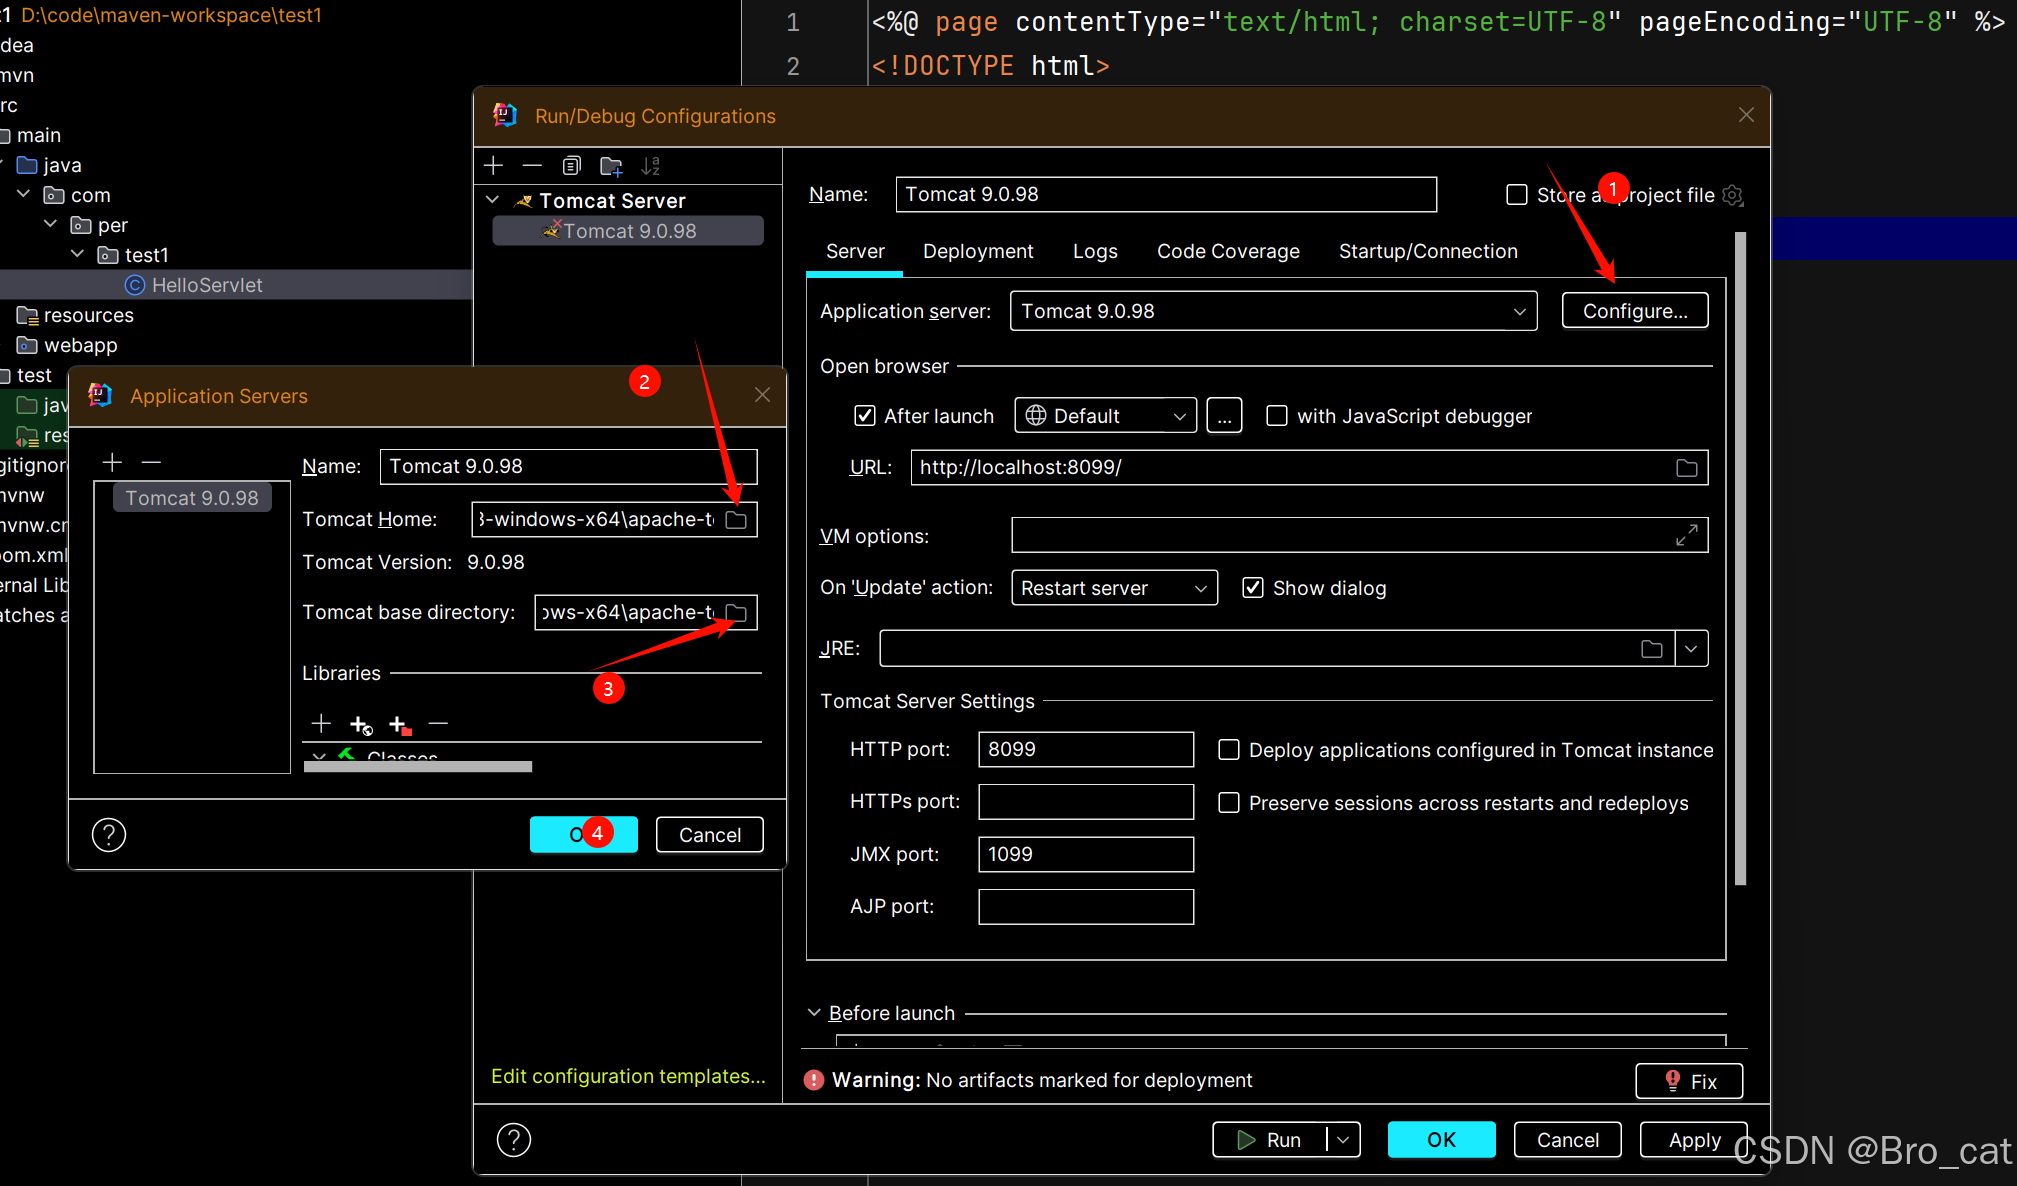The image size is (2017, 1186).
Task: Click Copy Configuration icon in toolbar
Action: tap(571, 166)
